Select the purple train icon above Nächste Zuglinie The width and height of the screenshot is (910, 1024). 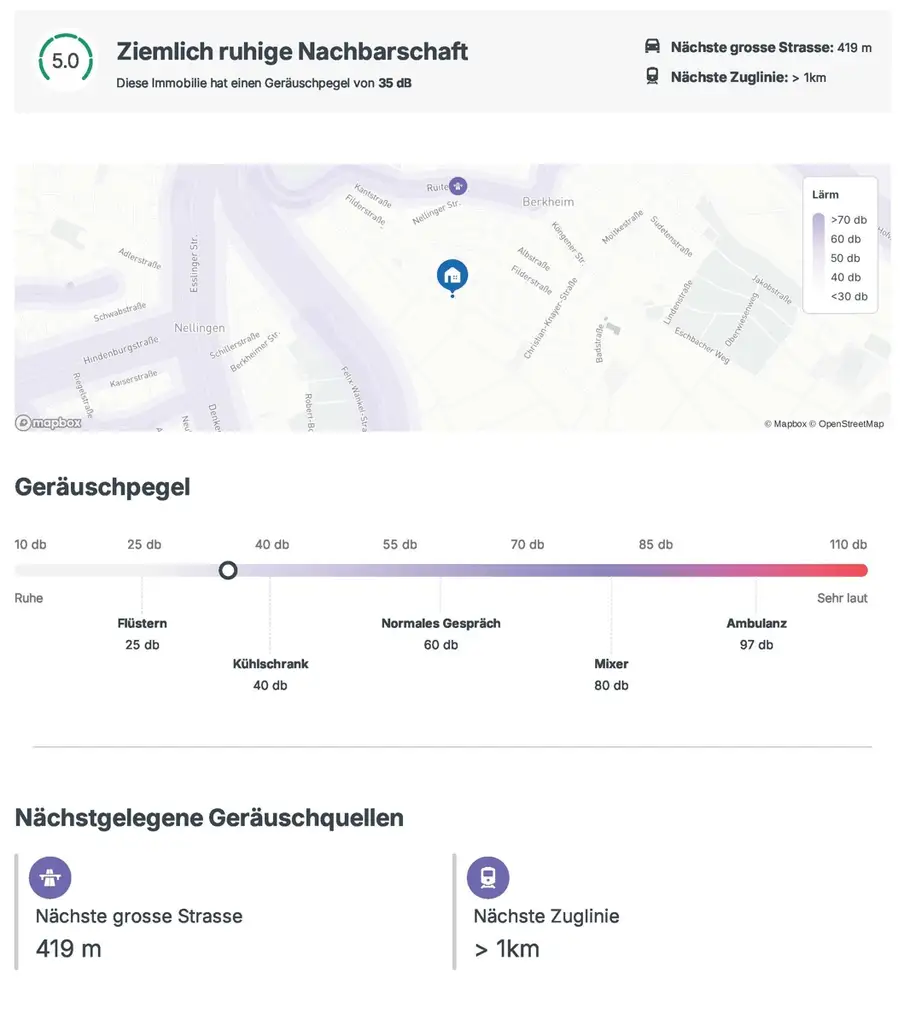[488, 877]
